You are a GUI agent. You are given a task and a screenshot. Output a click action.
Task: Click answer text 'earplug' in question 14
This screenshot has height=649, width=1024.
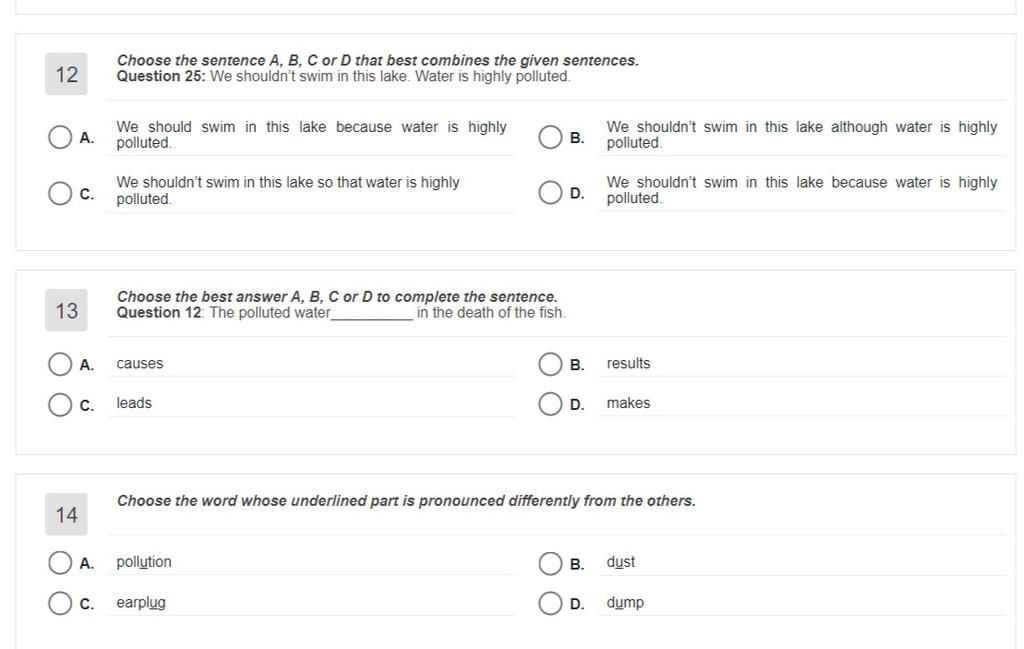pyautogui.click(x=141, y=603)
